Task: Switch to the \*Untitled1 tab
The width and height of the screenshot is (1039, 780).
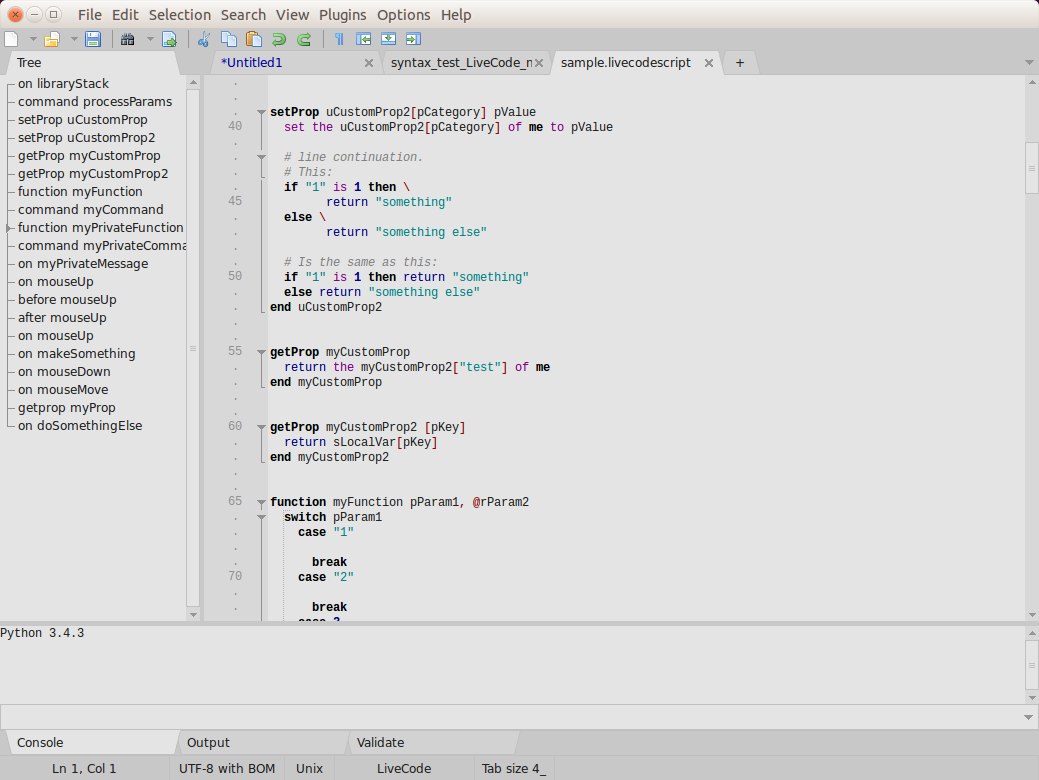Action: (252, 62)
